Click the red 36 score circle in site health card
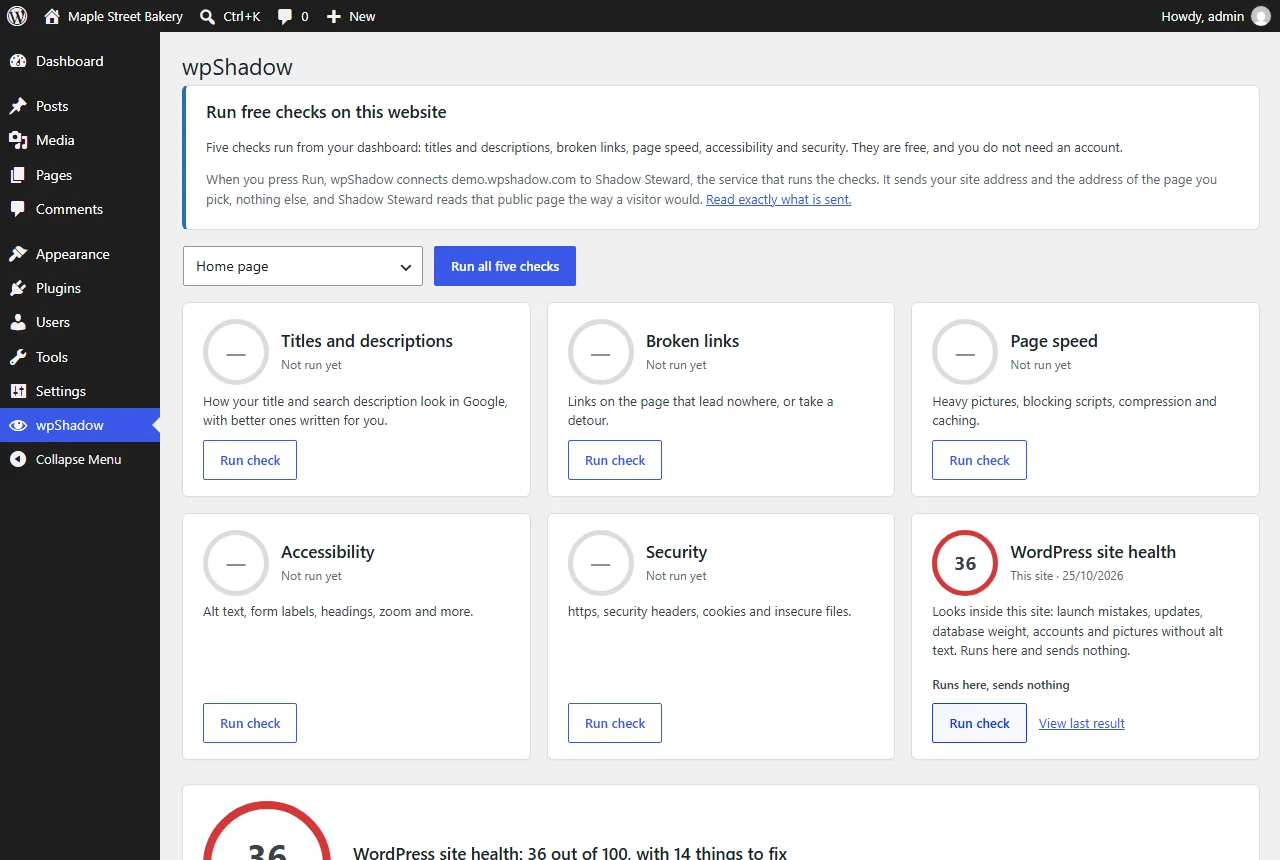 tap(965, 563)
